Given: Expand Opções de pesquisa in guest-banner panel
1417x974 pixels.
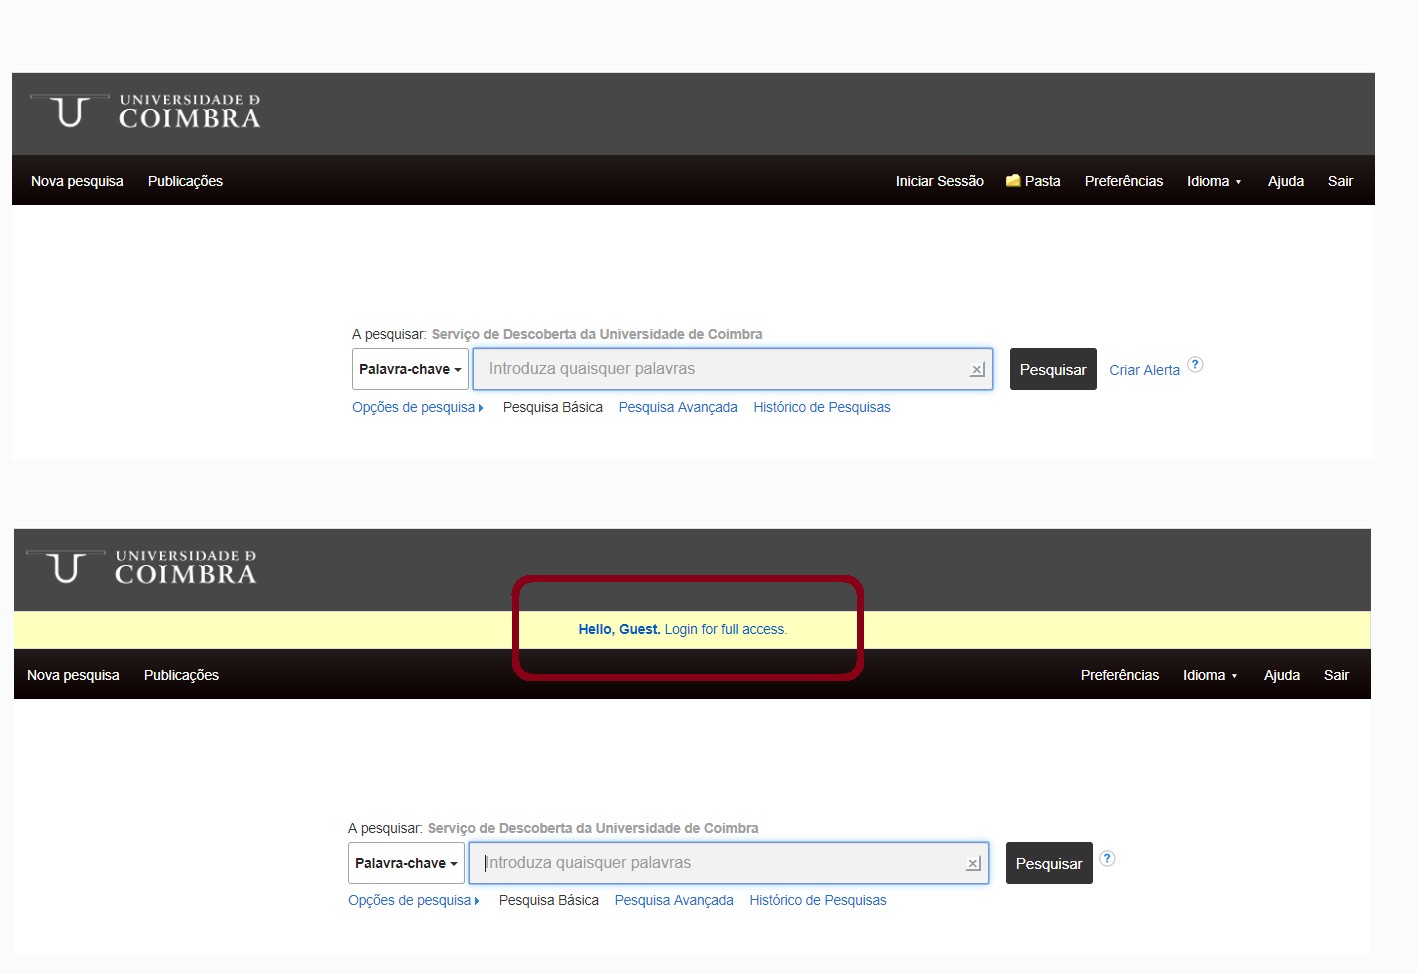Looking at the screenshot, I should point(413,900).
